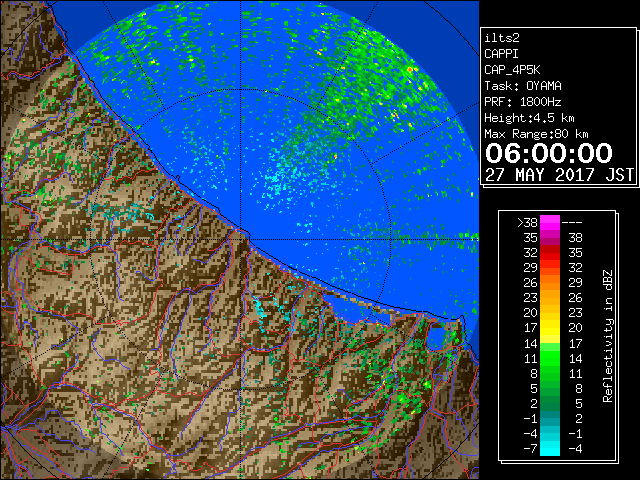Click the '06:00:00' timestamp
This screenshot has width=640, height=480.
pos(549,153)
